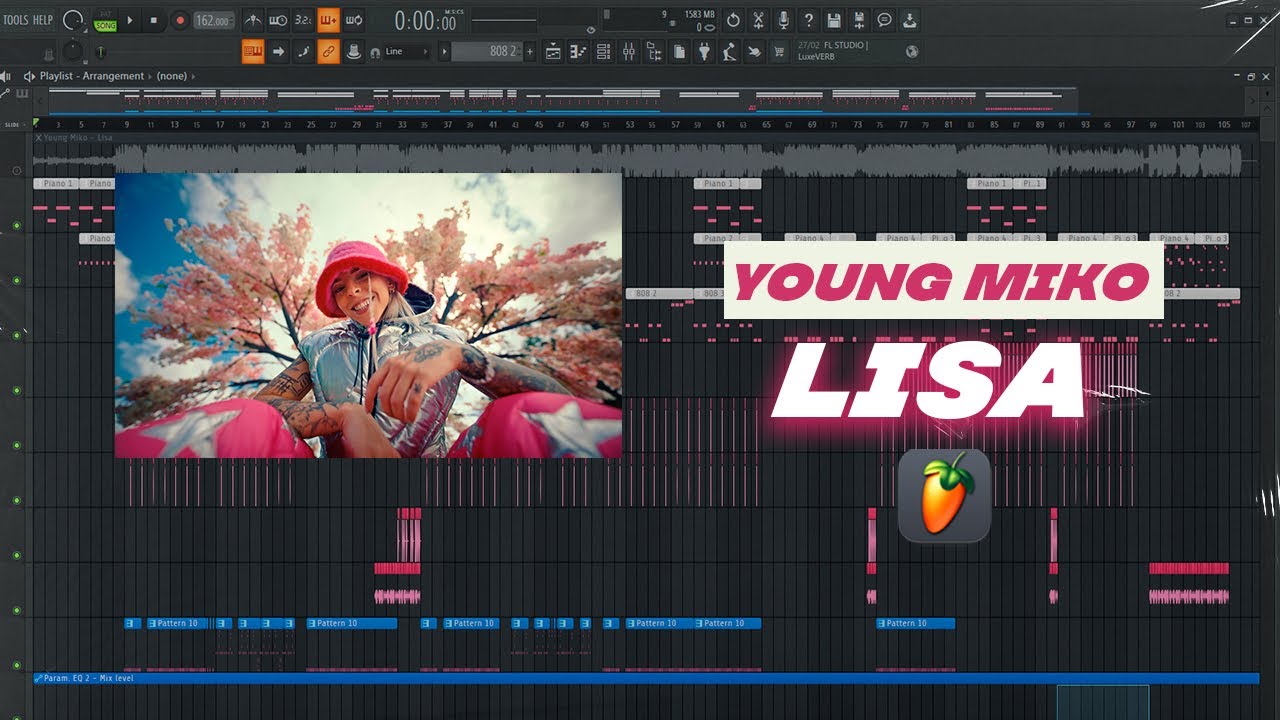Mute the Young Miko - Lisa audio track

click(16, 171)
